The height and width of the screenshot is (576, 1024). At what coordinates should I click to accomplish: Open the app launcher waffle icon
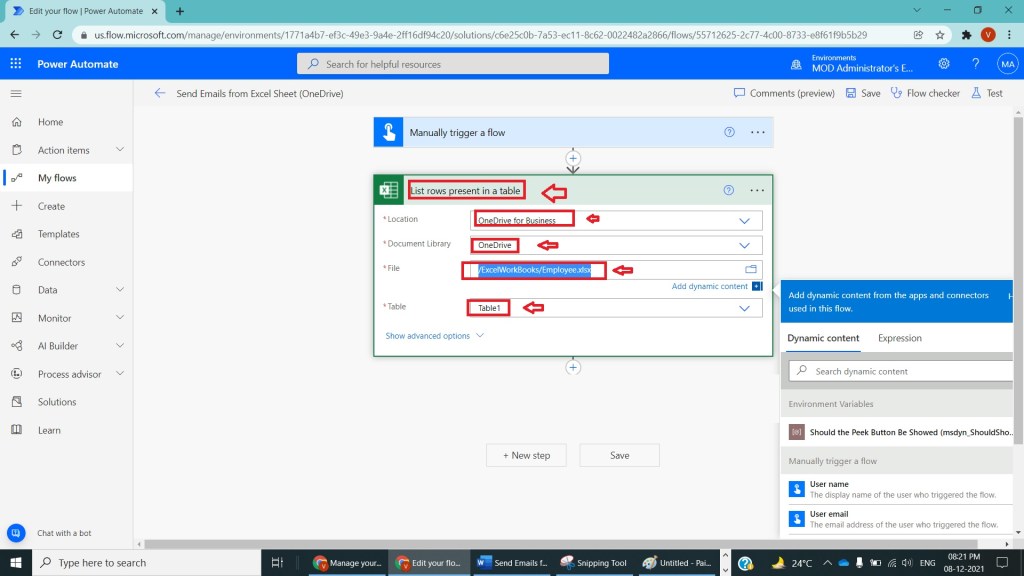(x=16, y=64)
